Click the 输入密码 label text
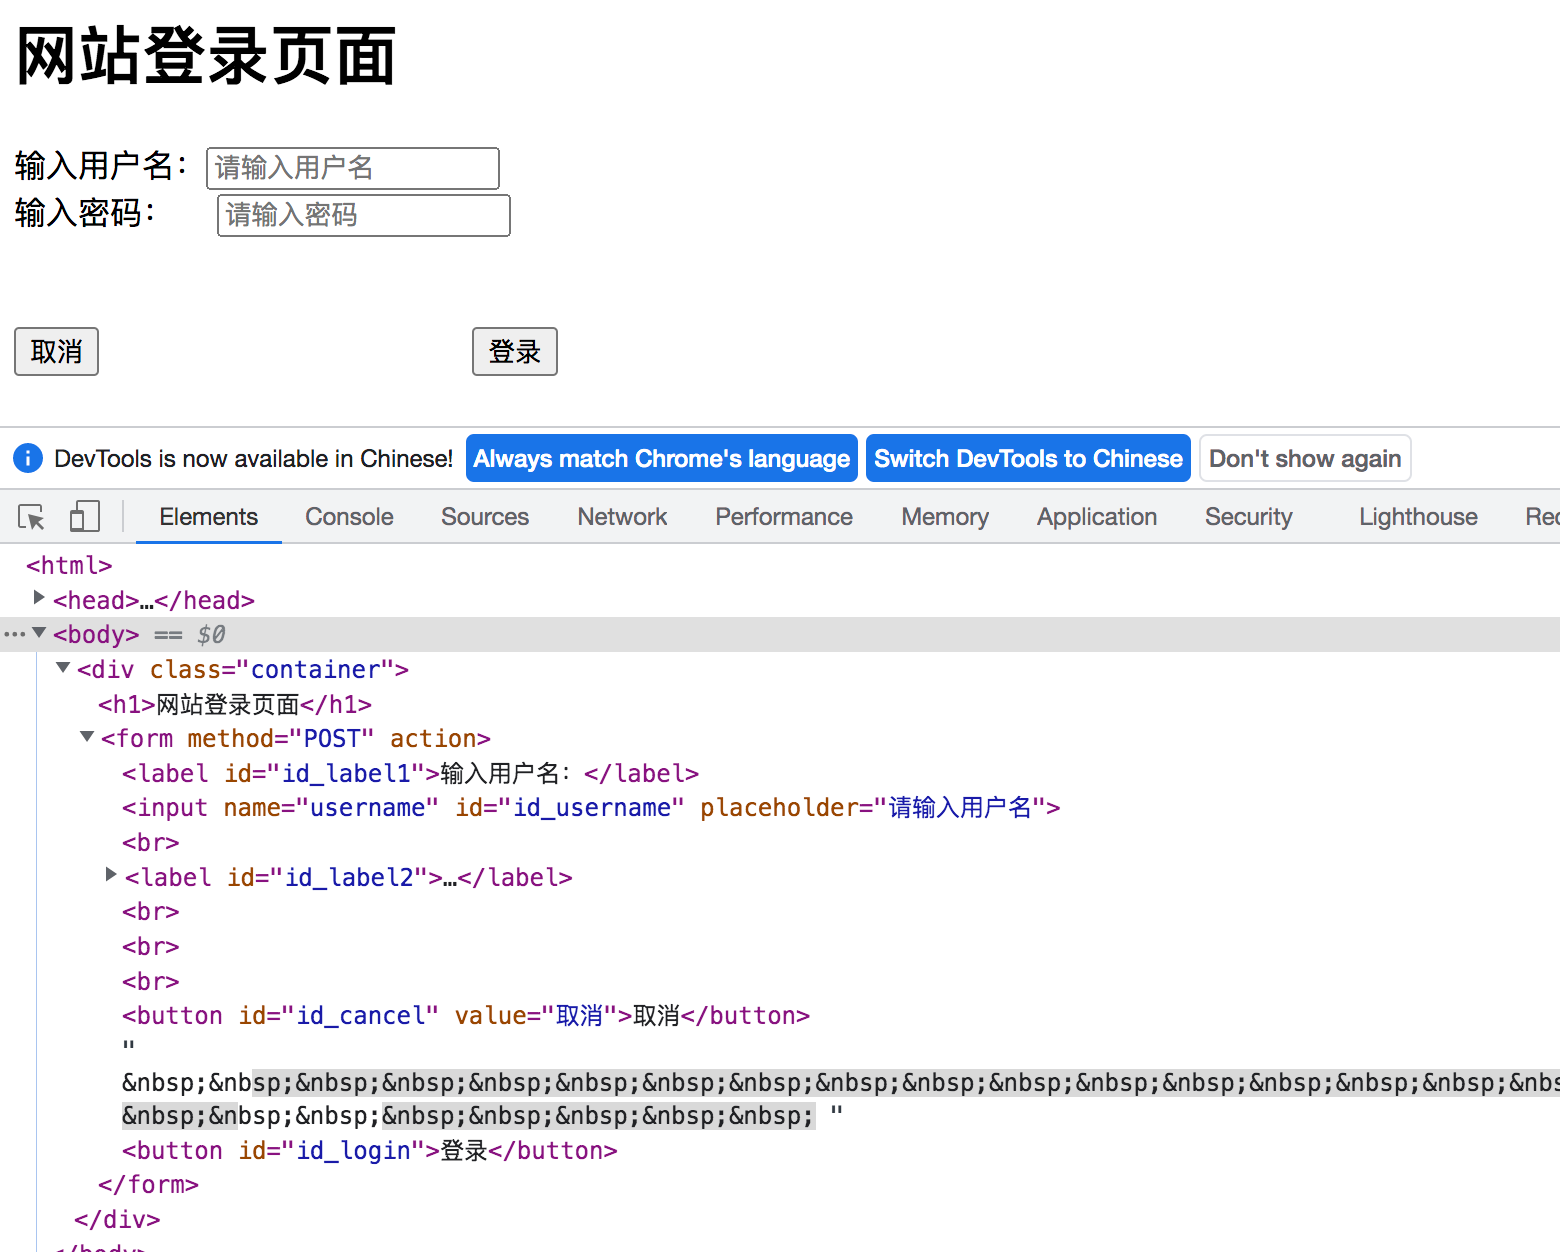1560x1252 pixels. tap(85, 213)
